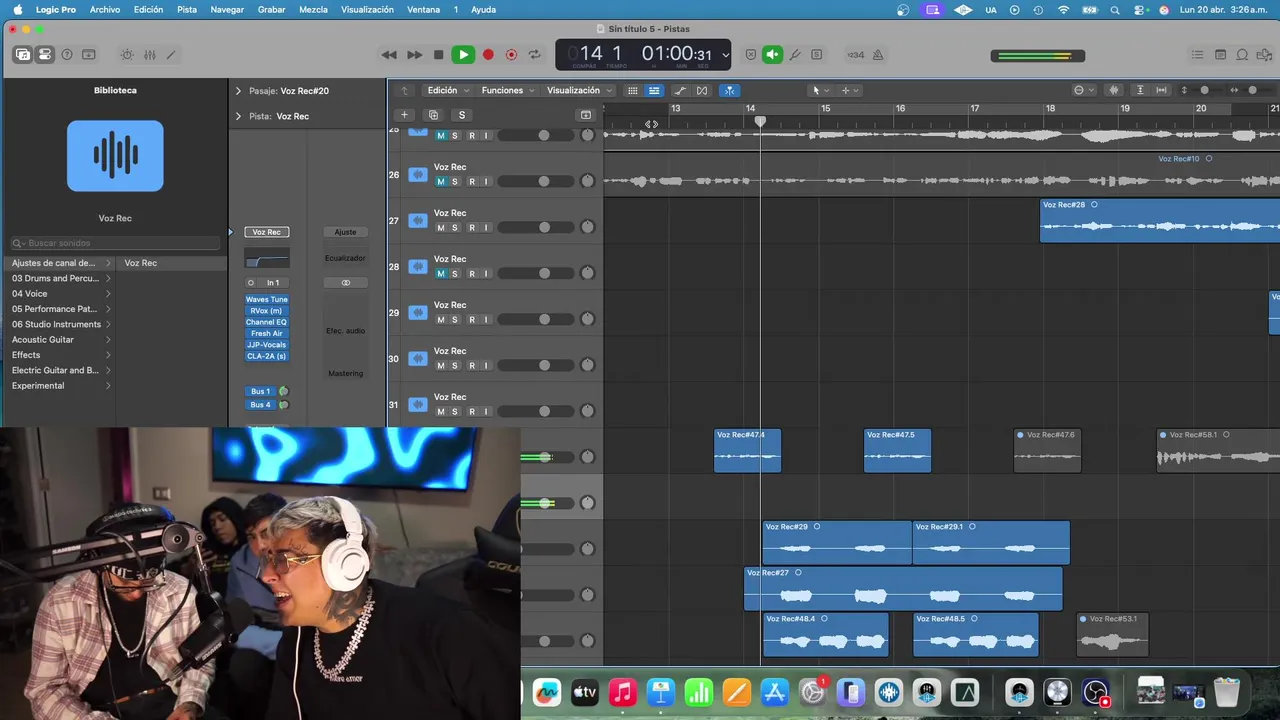Show the grid view button
1280x720 pixels.
click(x=632, y=90)
